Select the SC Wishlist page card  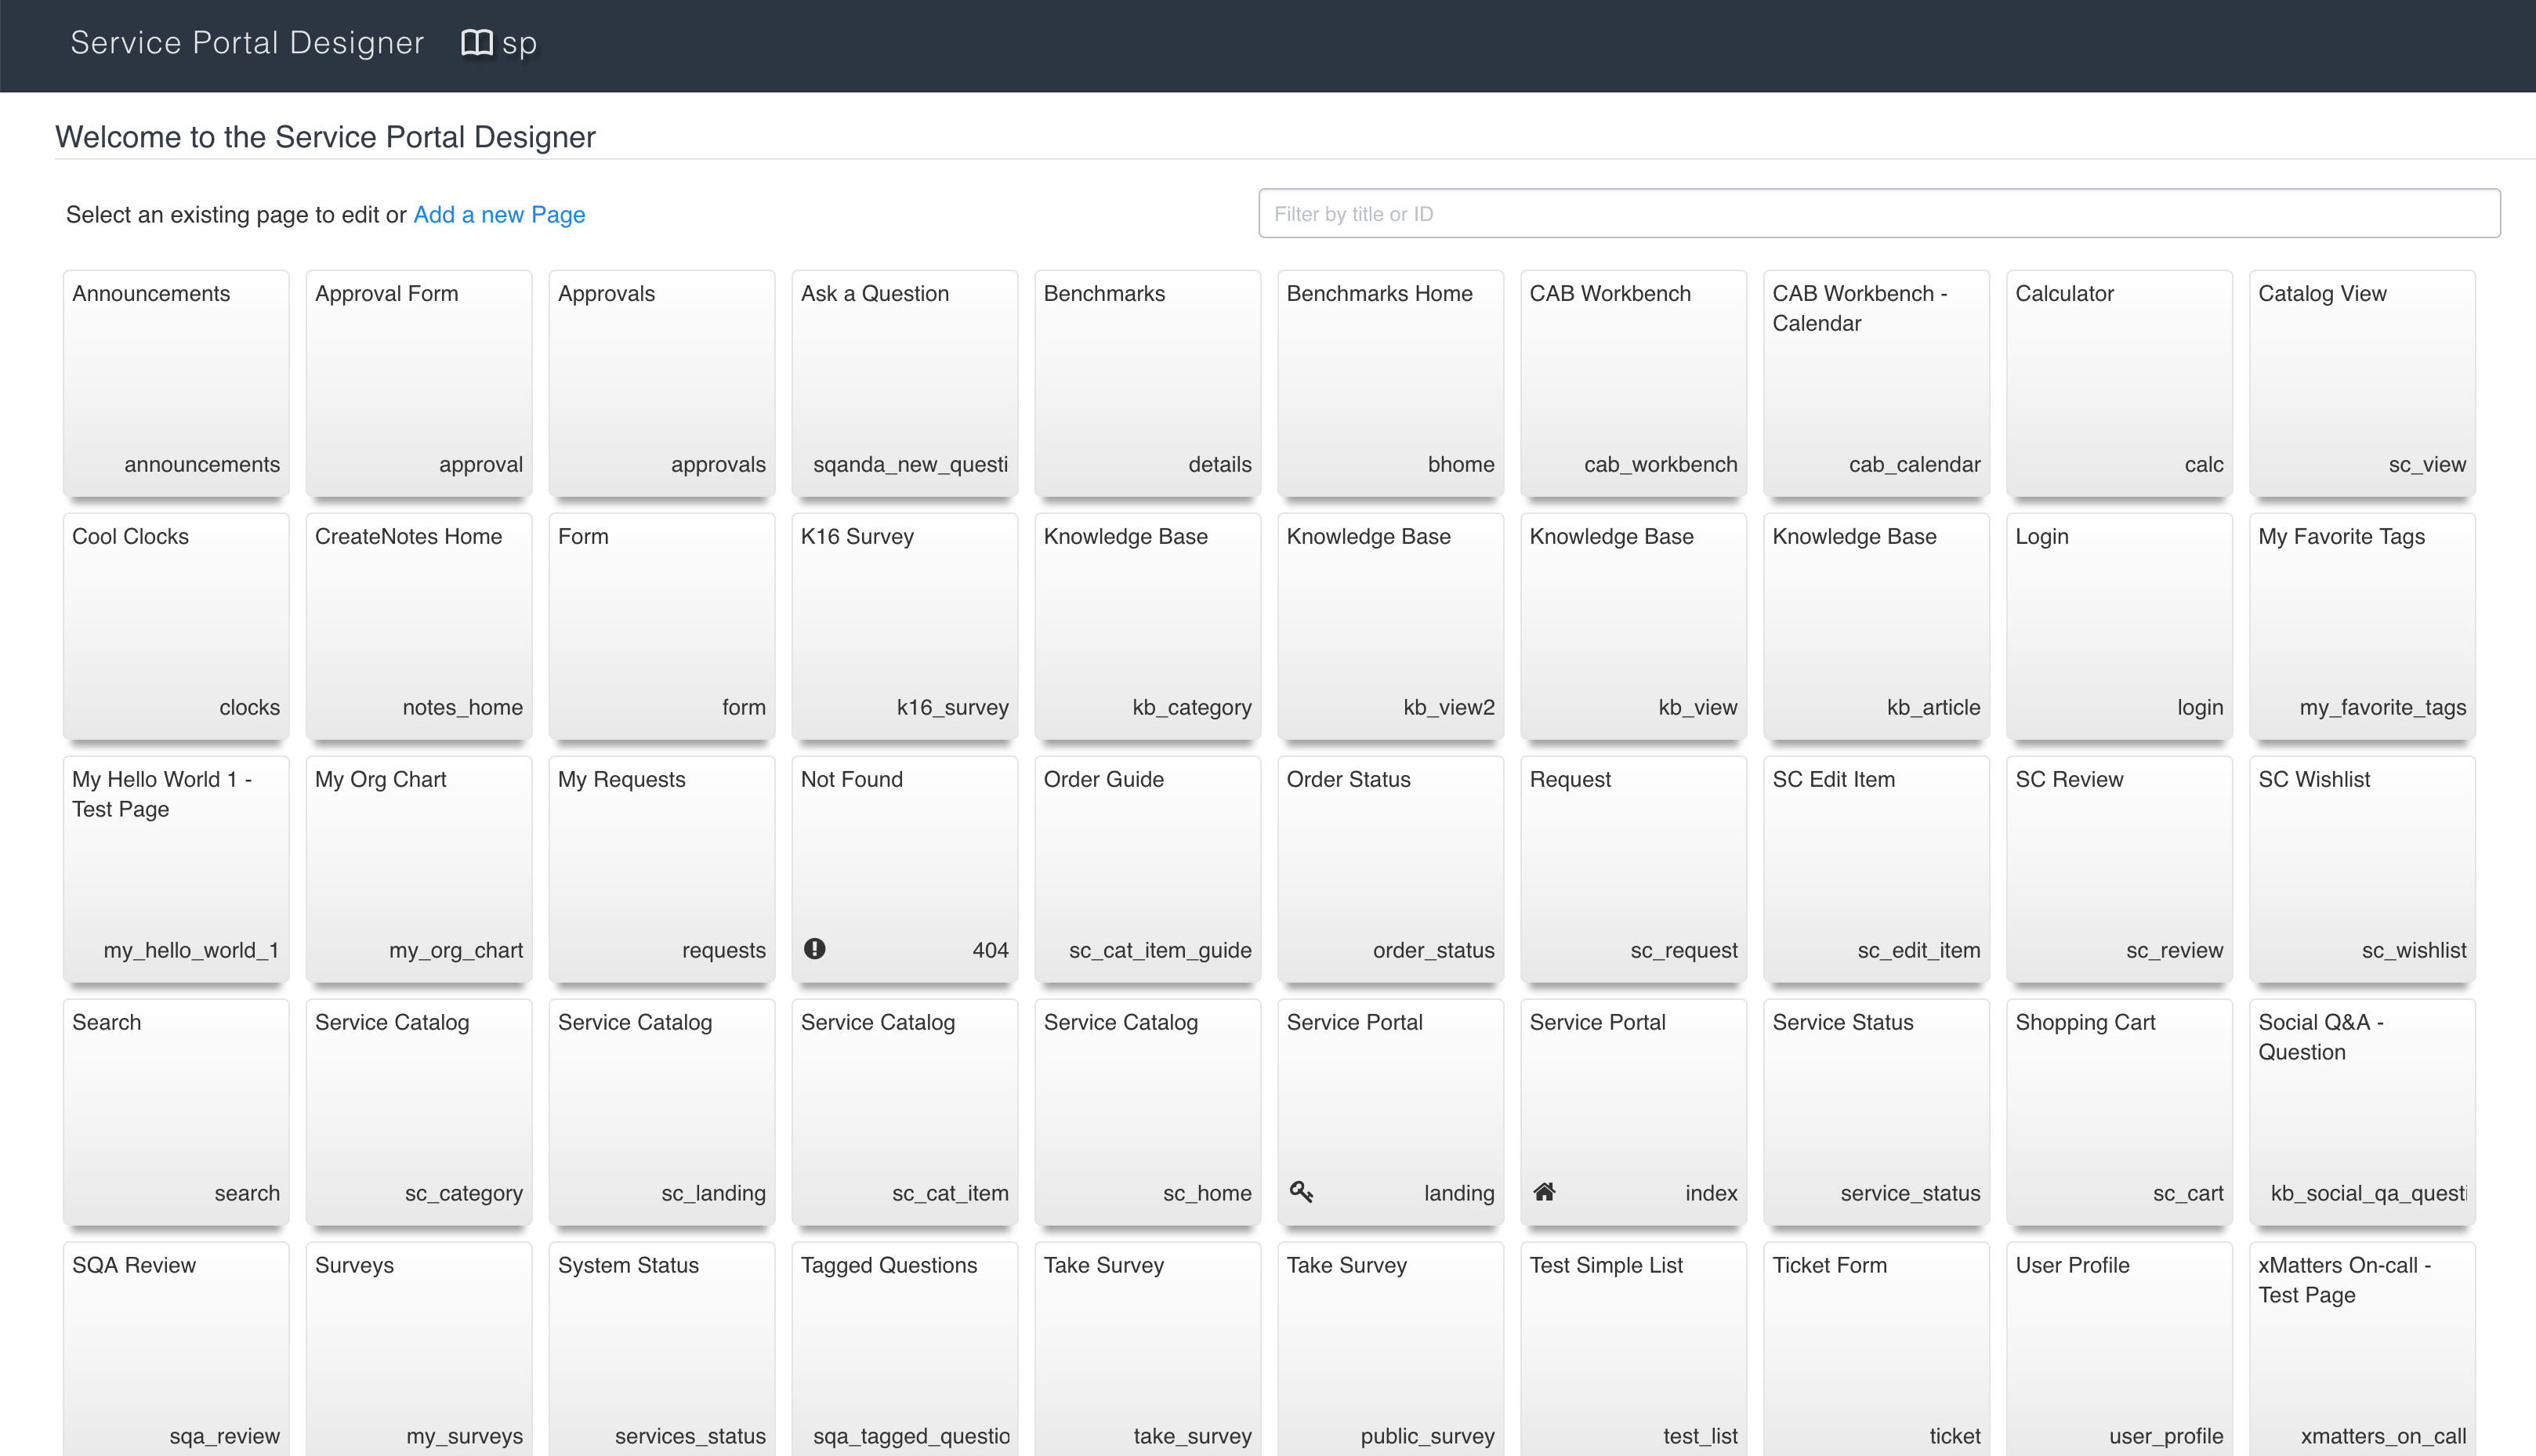click(2362, 869)
